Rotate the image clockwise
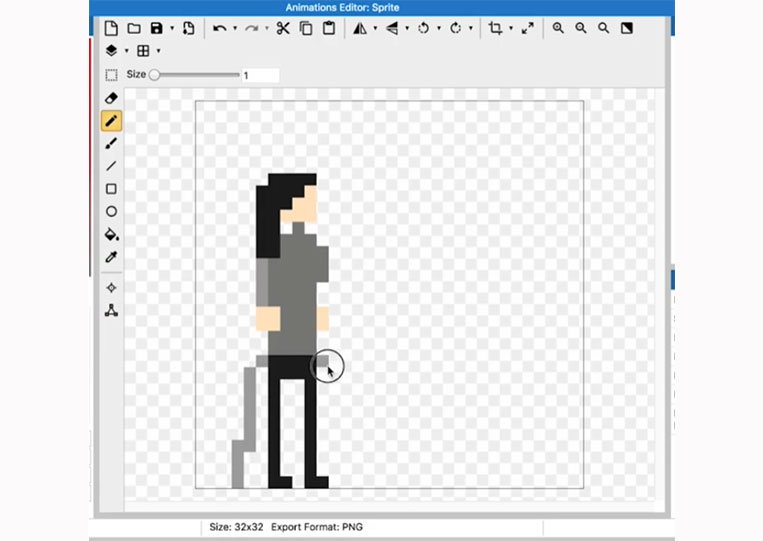Image resolution: width=763 pixels, height=541 pixels. [x=455, y=28]
